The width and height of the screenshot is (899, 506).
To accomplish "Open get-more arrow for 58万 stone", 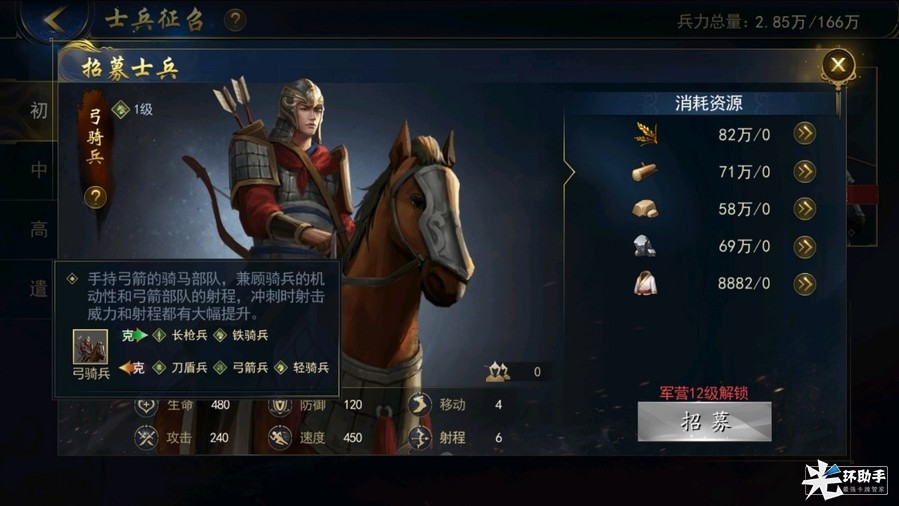I will coord(804,209).
